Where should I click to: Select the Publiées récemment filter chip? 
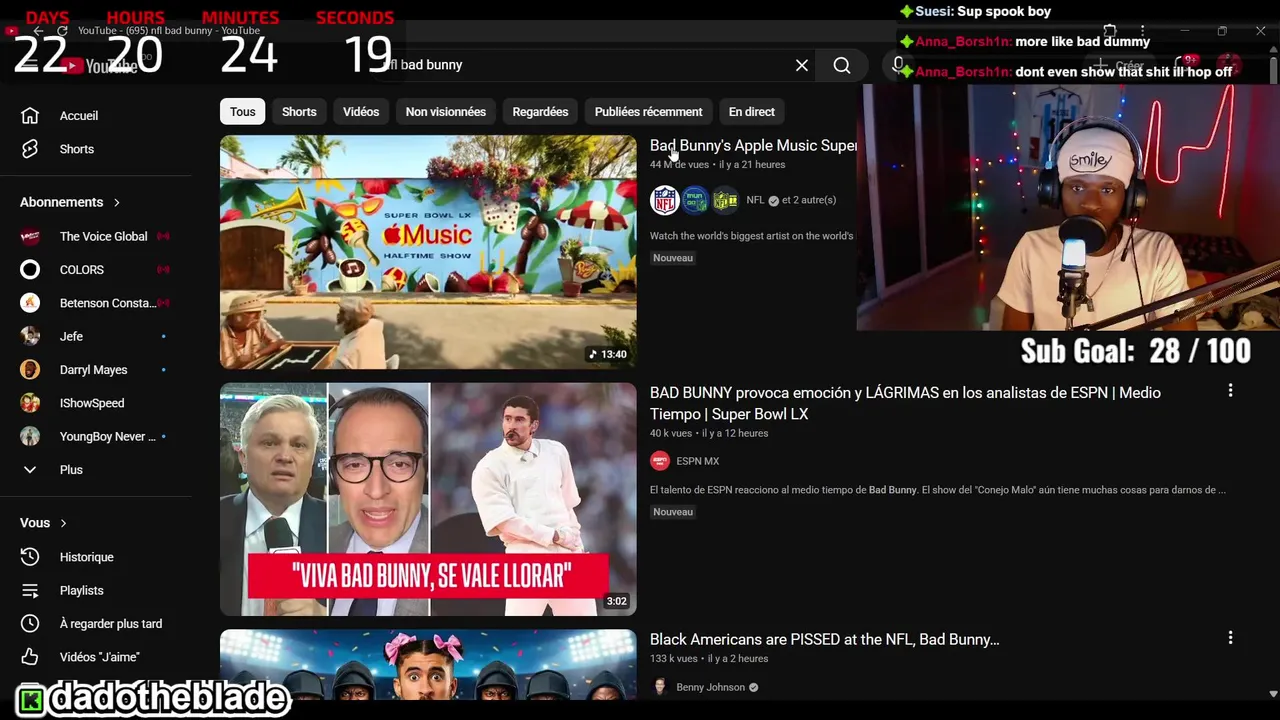(x=648, y=112)
